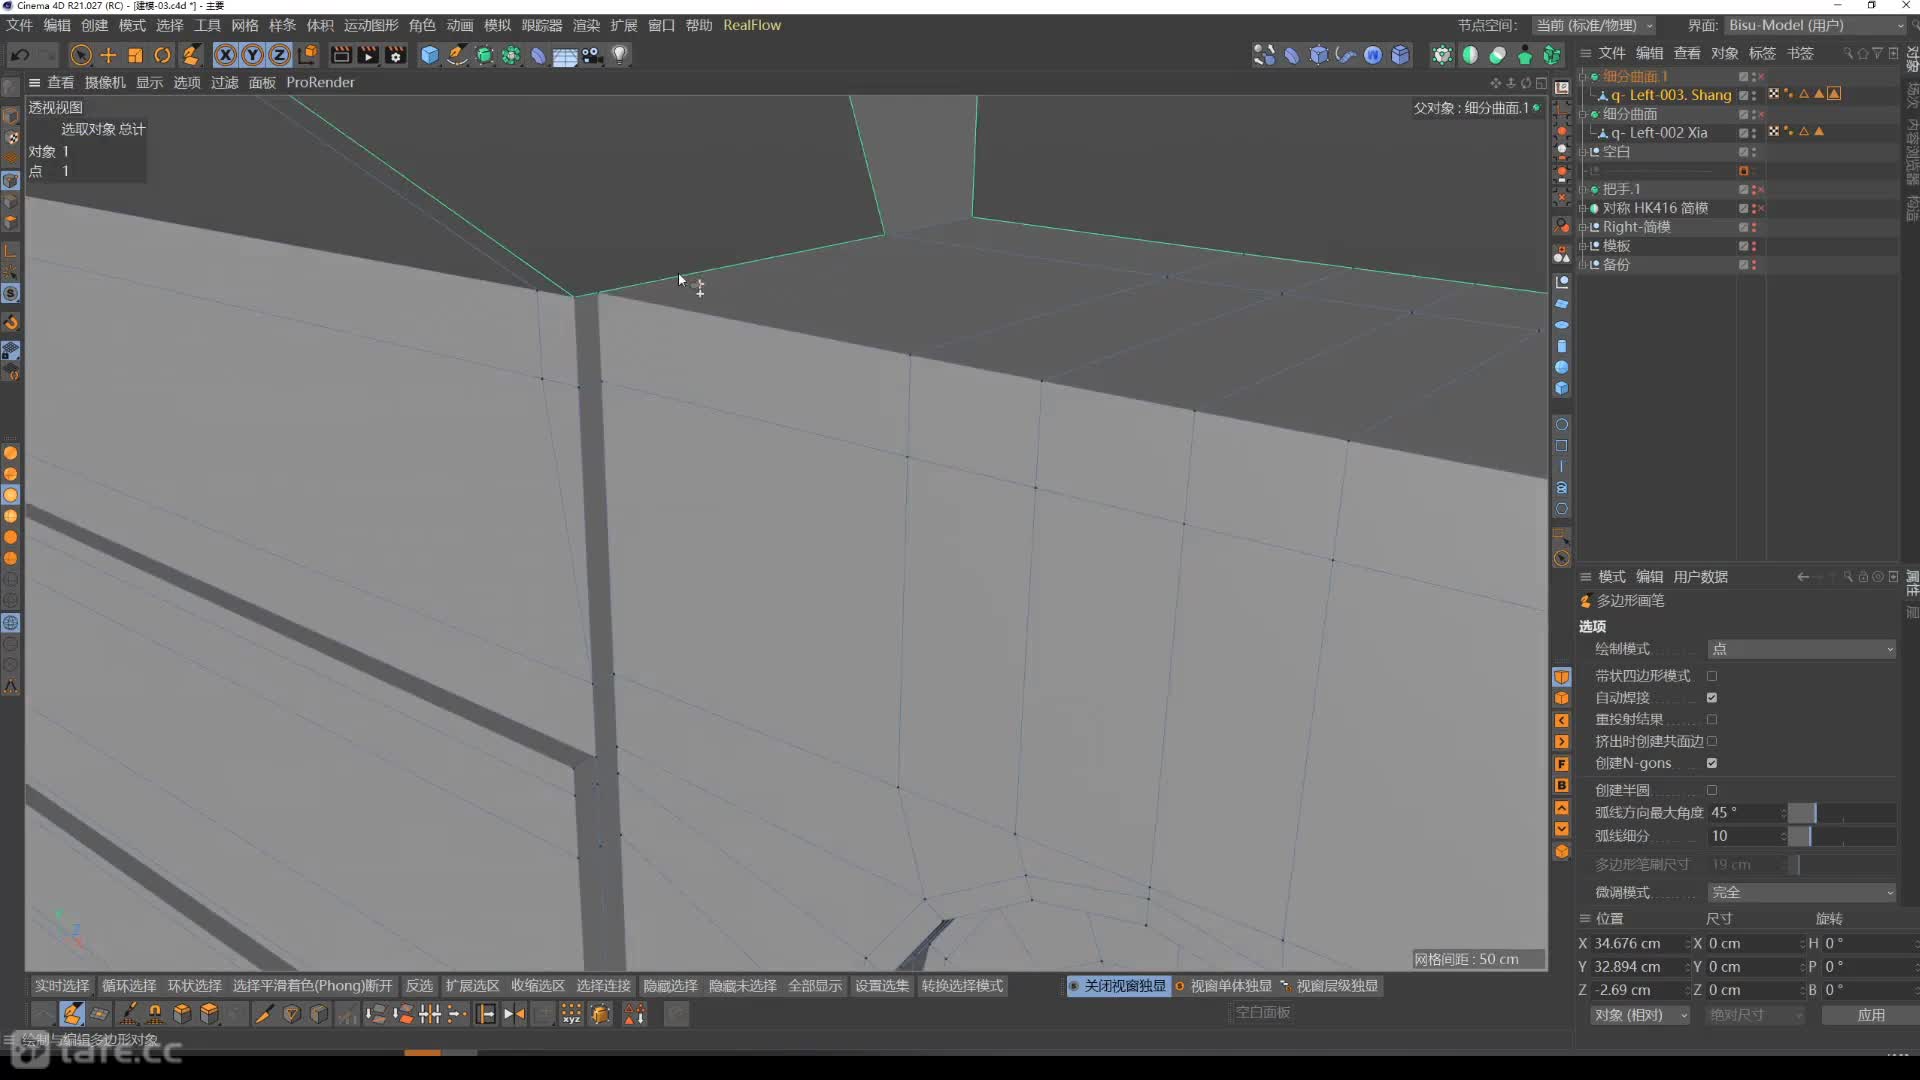Select the Scale tool icon

coord(135,55)
